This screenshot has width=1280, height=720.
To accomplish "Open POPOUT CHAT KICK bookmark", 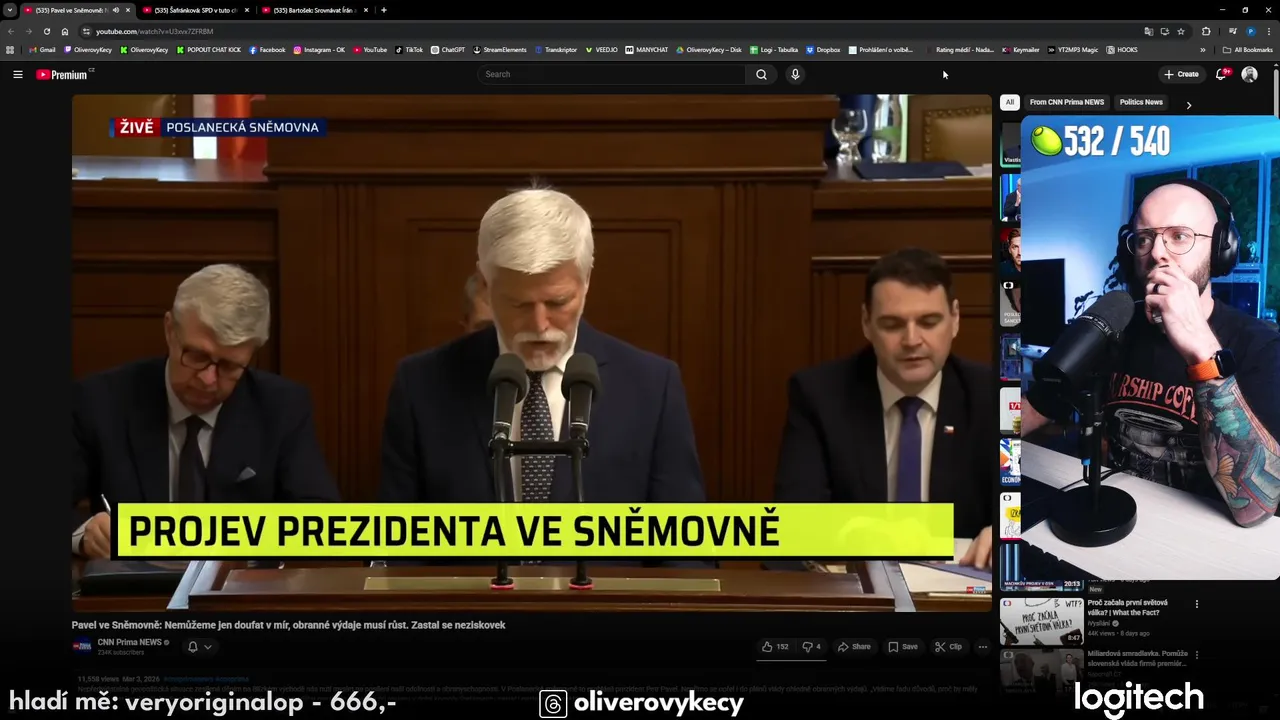I will coord(209,49).
